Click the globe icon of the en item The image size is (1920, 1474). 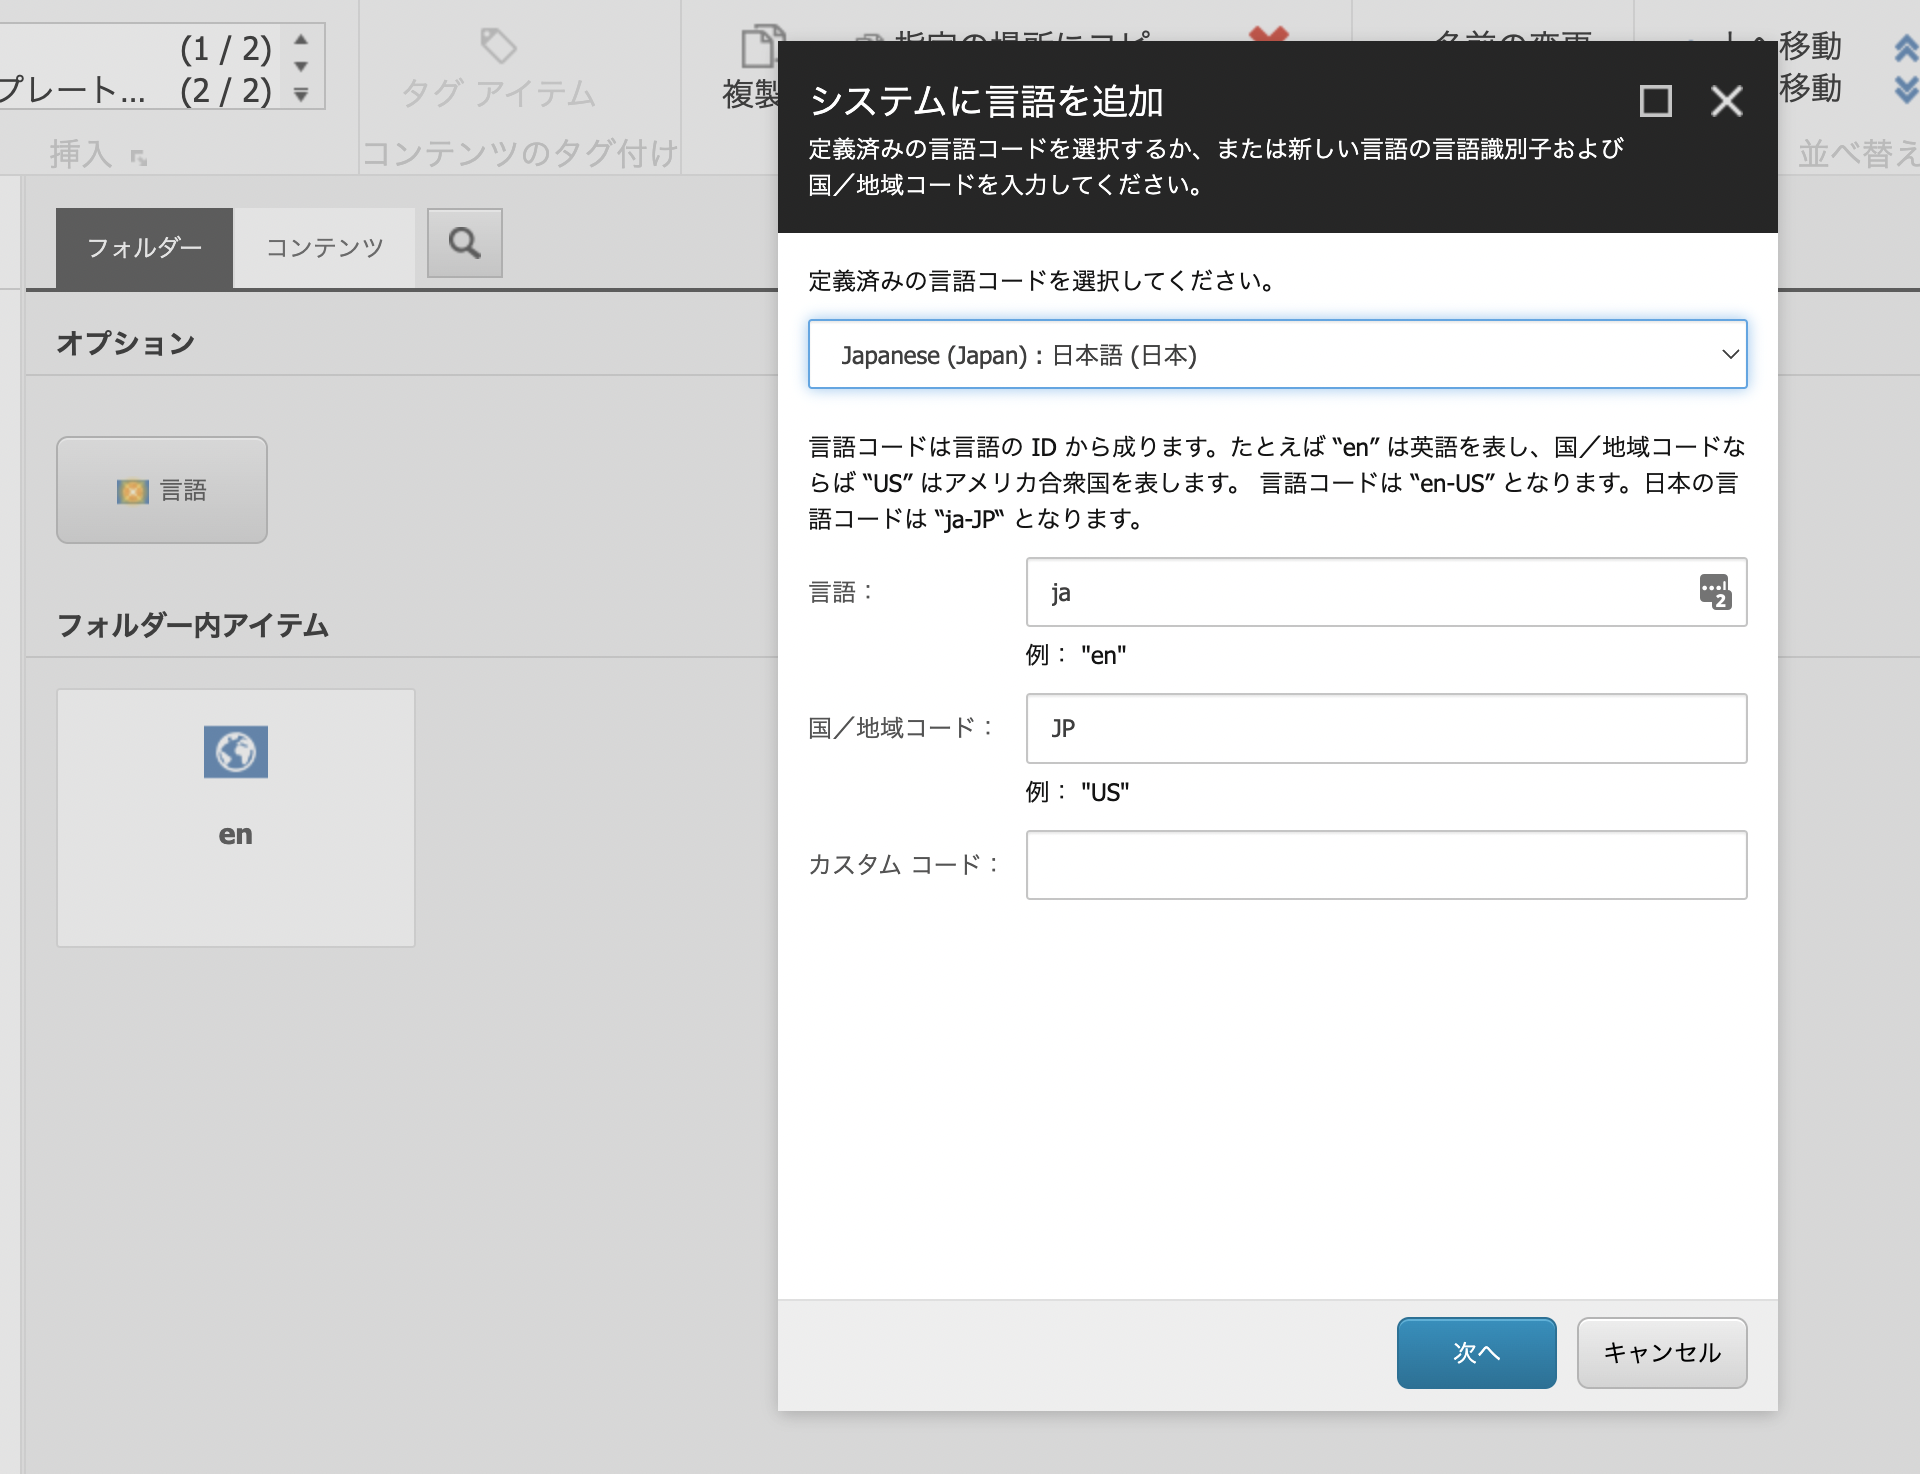click(236, 752)
